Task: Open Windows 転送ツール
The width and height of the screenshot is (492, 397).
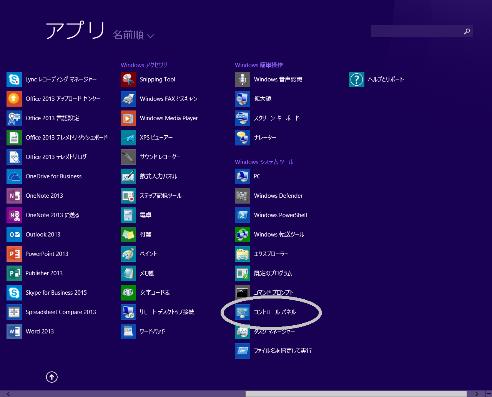Action: [270, 234]
